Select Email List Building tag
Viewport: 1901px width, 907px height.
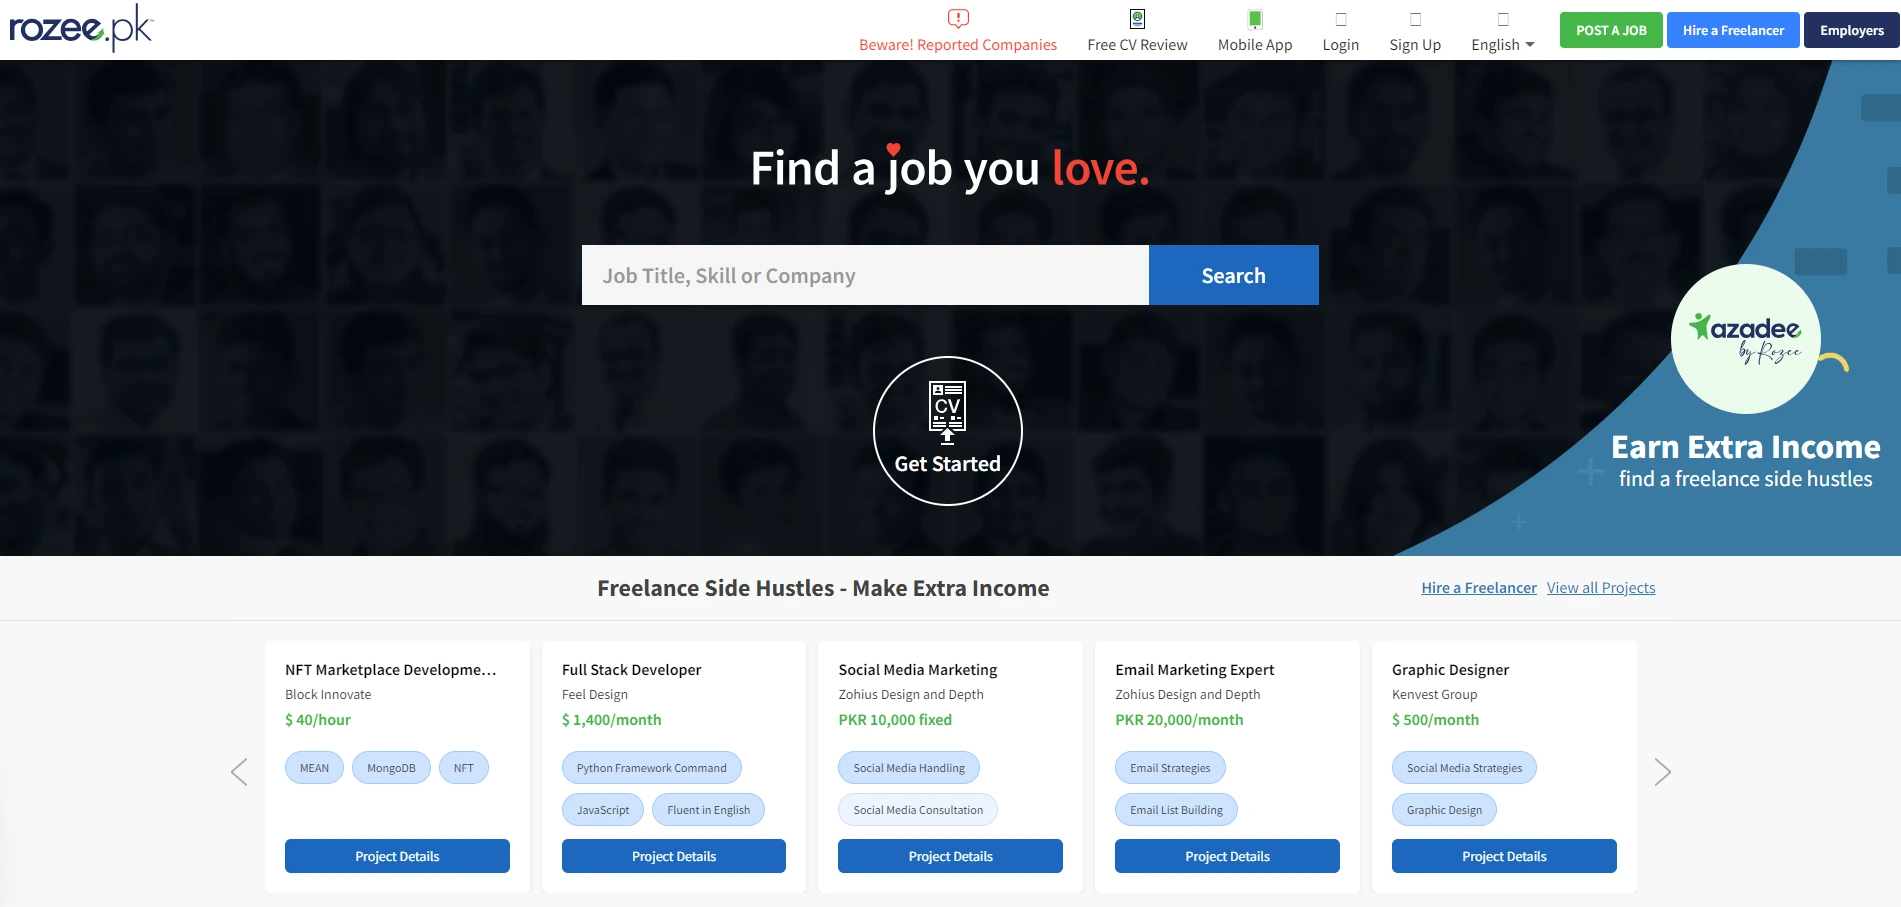1176,810
